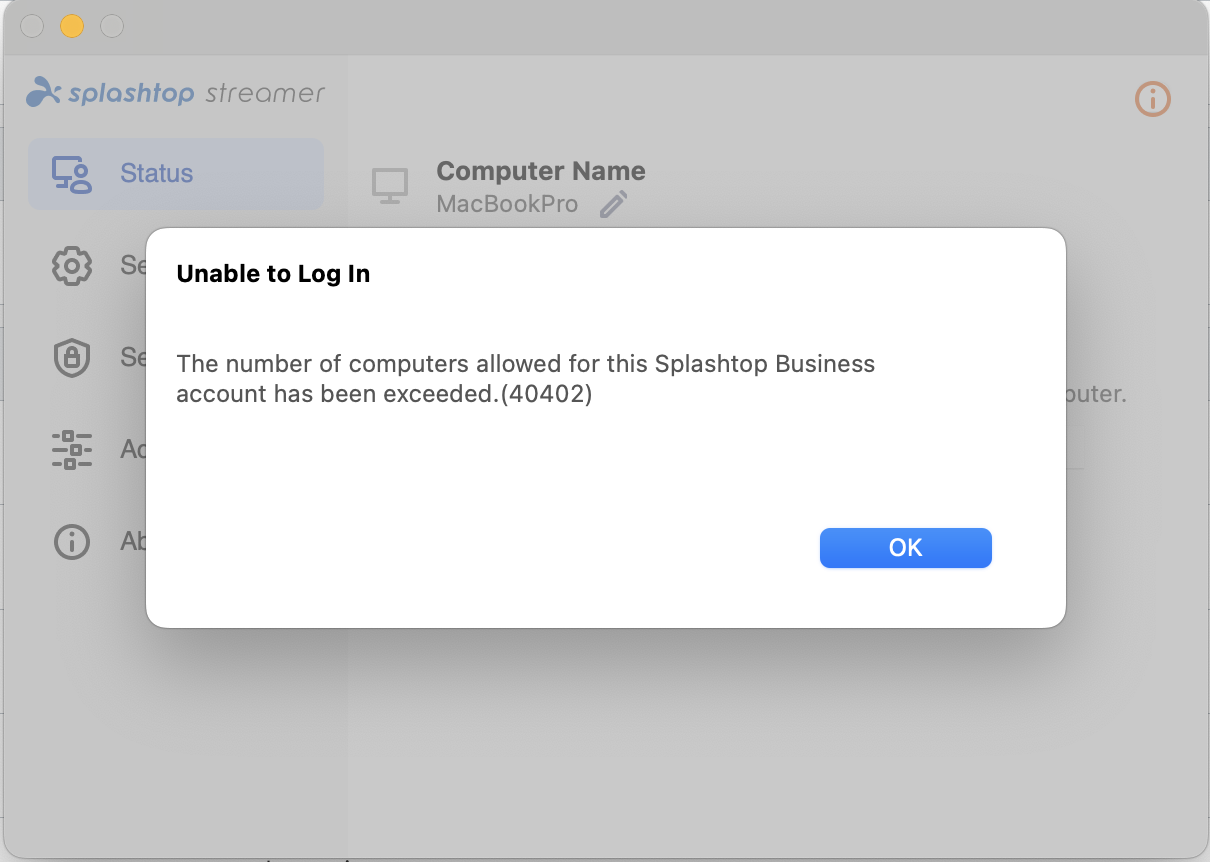1210x862 pixels.
Task: Click the gray close window button
Action: pos(32,26)
